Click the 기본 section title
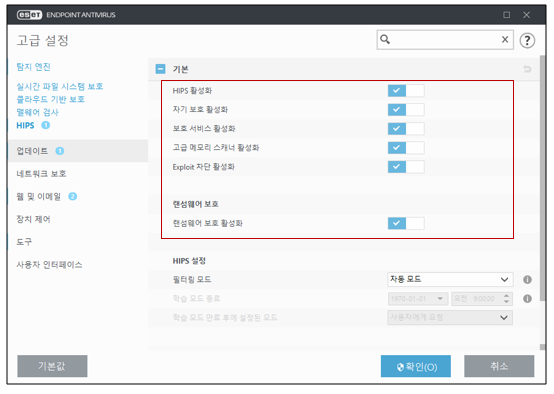 [181, 69]
